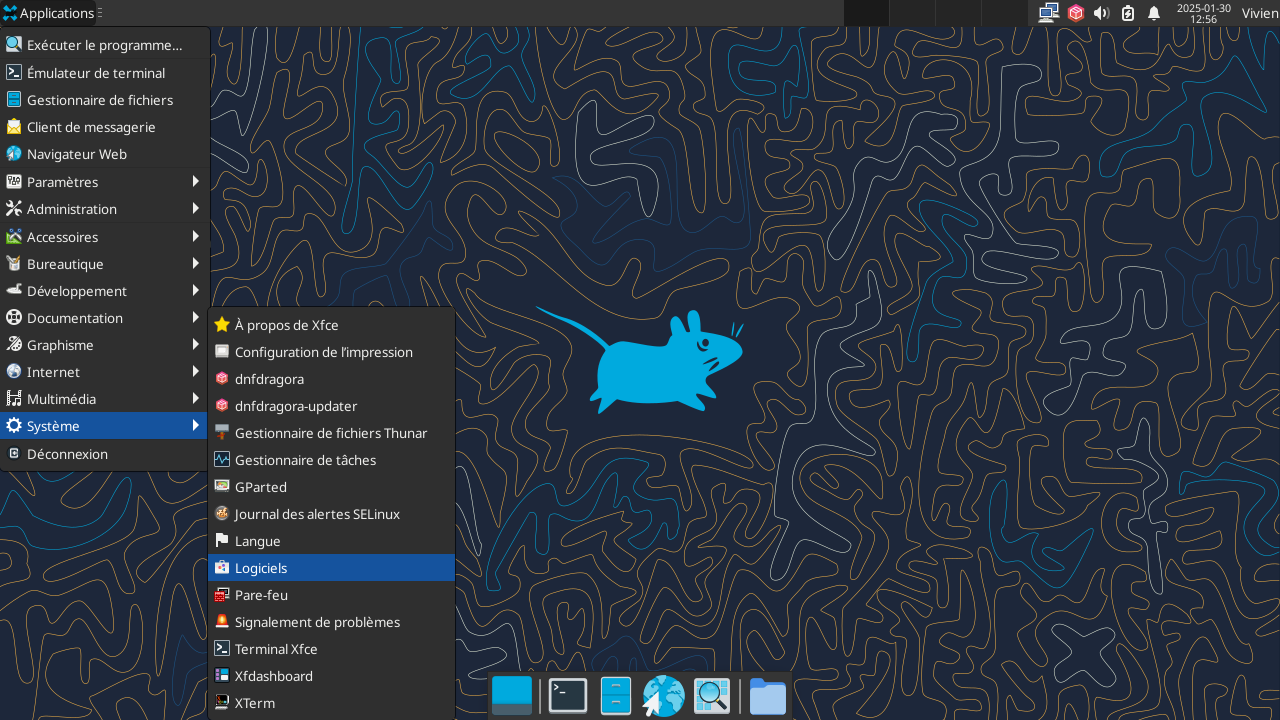The height and width of the screenshot is (720, 1280).
Task: Choose Déconnexion to log out
Action: point(105,454)
